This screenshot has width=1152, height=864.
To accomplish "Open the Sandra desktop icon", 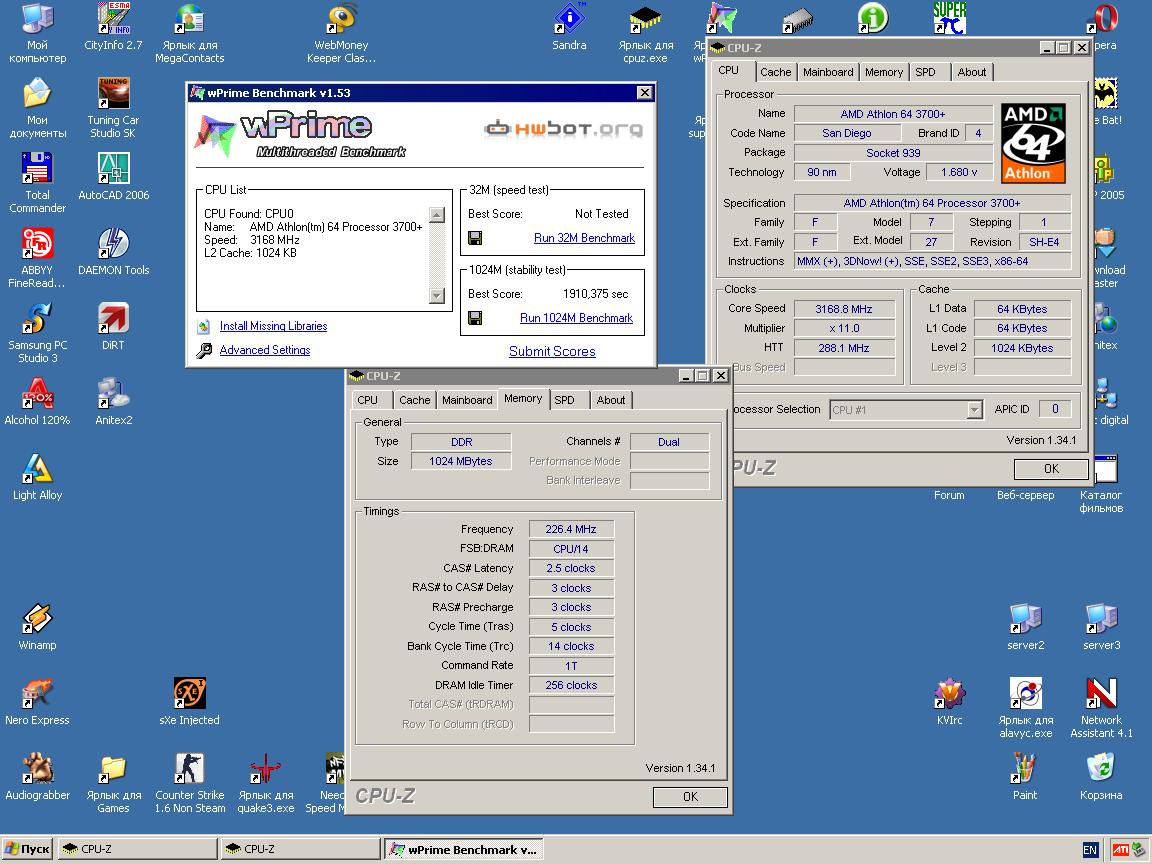I will click(569, 21).
